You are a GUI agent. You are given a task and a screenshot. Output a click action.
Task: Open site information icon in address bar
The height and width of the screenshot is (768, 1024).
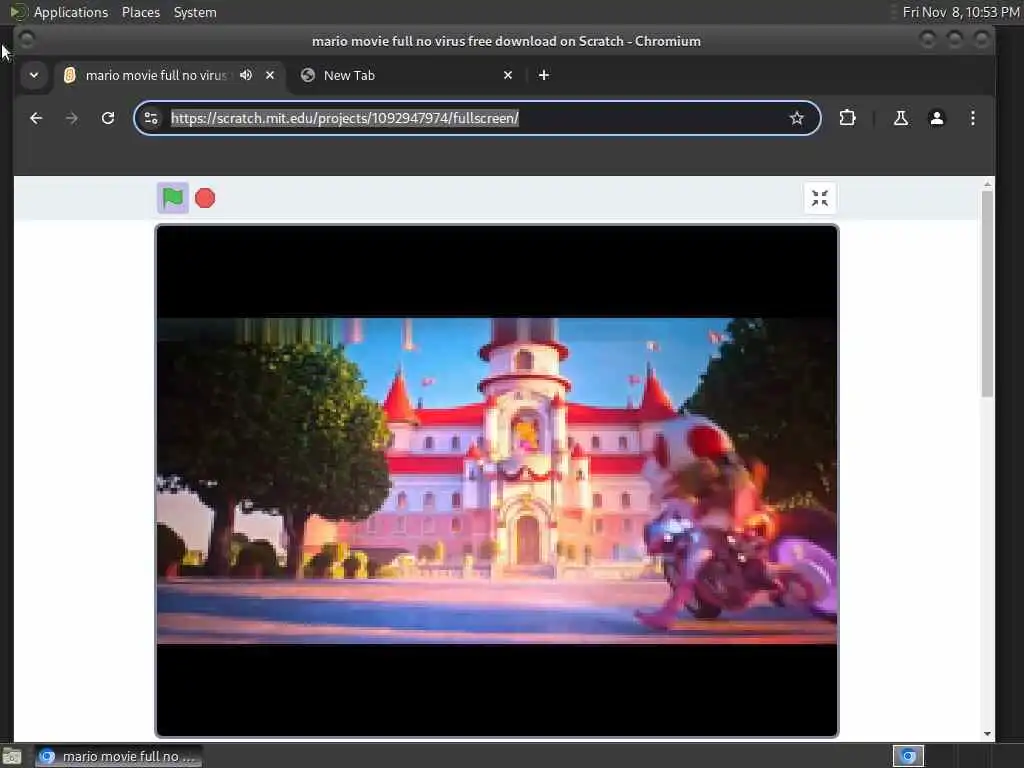click(x=151, y=118)
